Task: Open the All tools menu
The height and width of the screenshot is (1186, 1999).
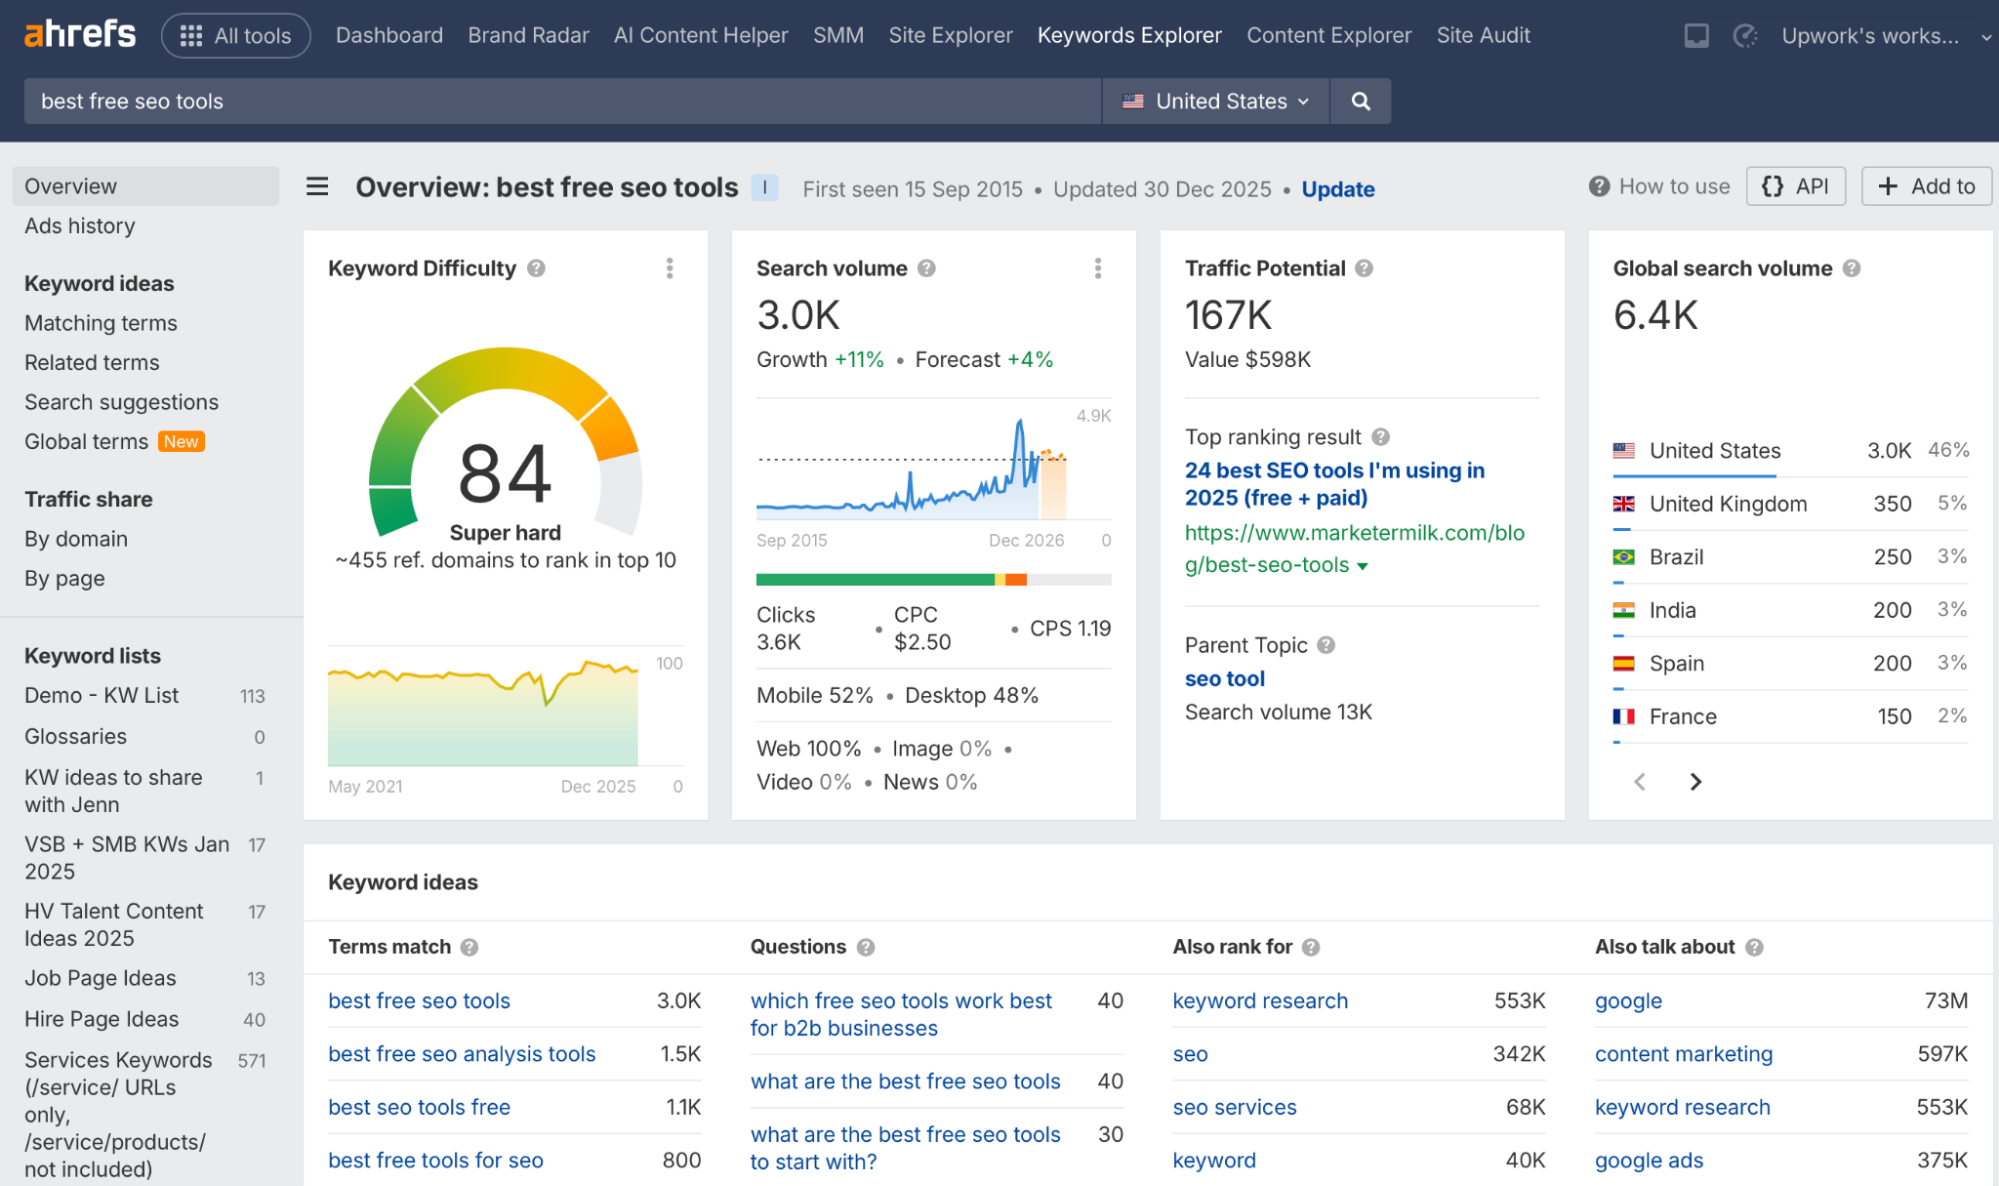Action: (236, 36)
